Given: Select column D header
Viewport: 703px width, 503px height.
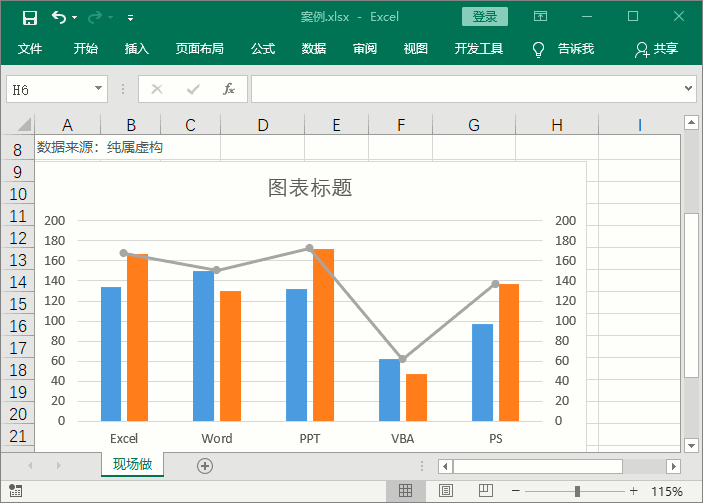Looking at the screenshot, I should (x=263, y=125).
